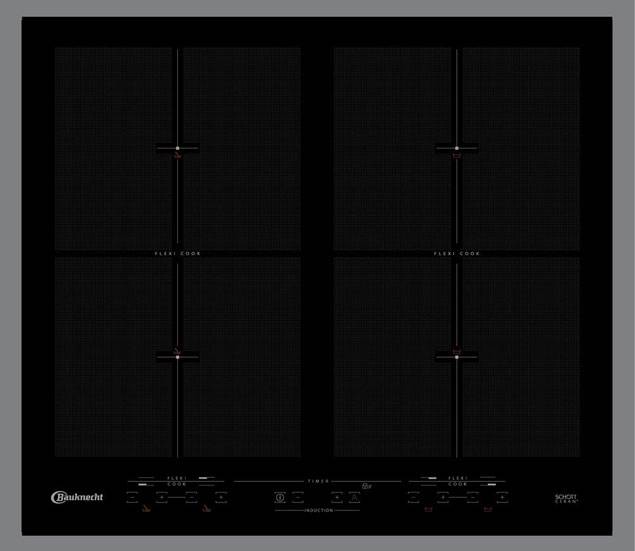Image resolution: width=635 pixels, height=551 pixels.
Task: Click the Bauknecht brand logo
Action: [x=77, y=497]
